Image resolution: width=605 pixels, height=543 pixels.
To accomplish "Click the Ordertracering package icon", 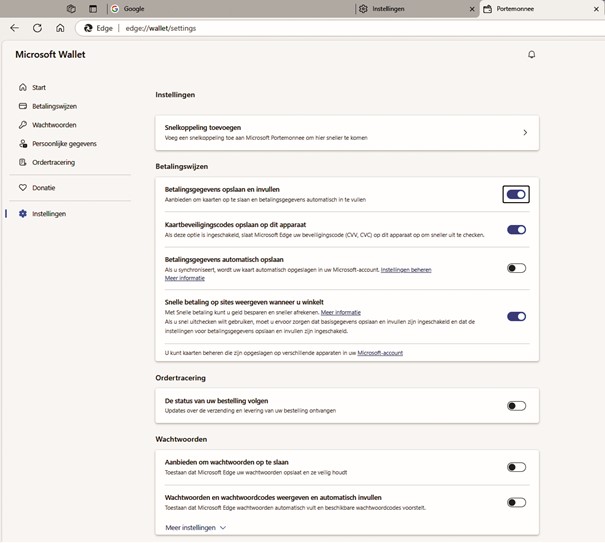I will coord(23,162).
